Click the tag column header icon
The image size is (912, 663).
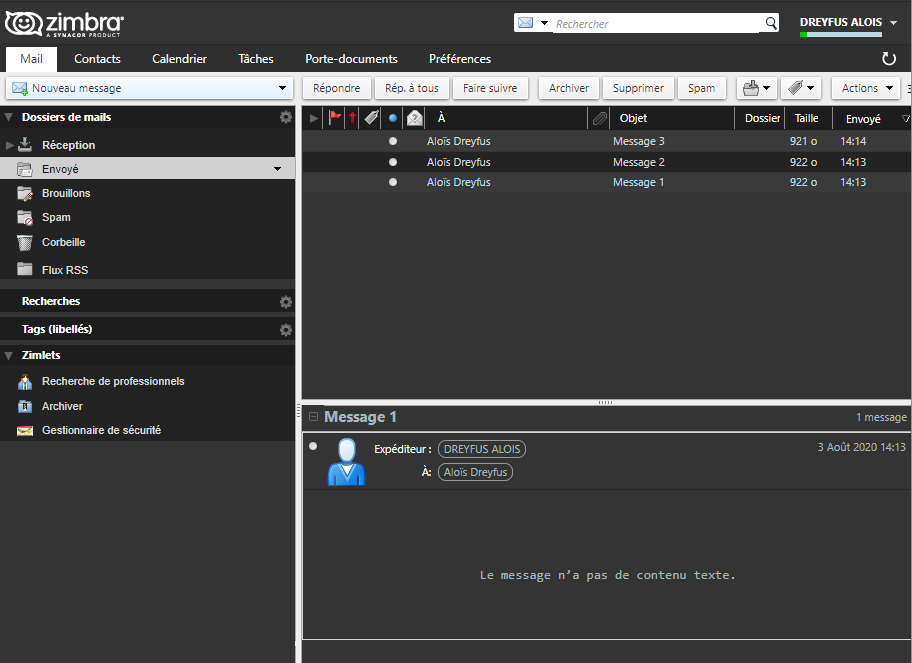pos(372,118)
